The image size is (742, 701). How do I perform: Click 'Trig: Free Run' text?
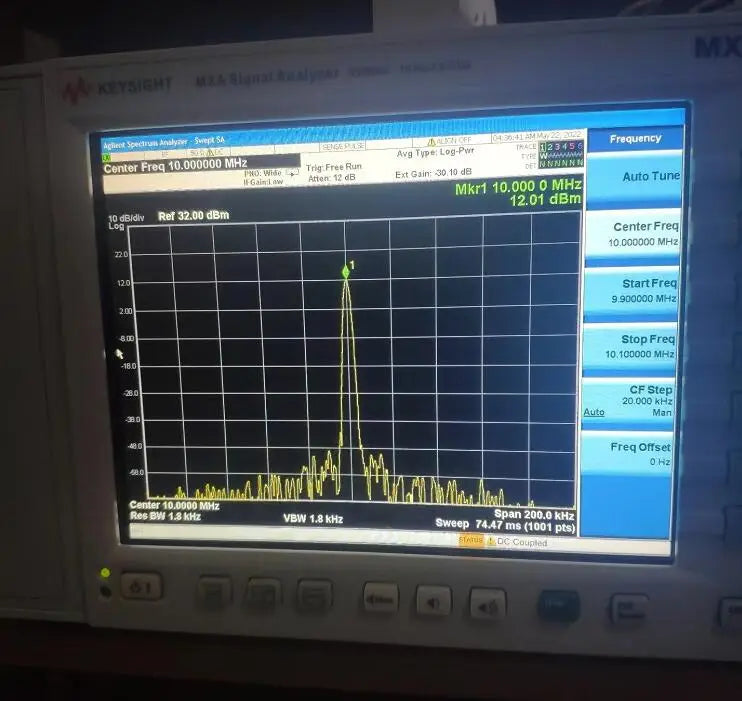pyautogui.click(x=334, y=167)
